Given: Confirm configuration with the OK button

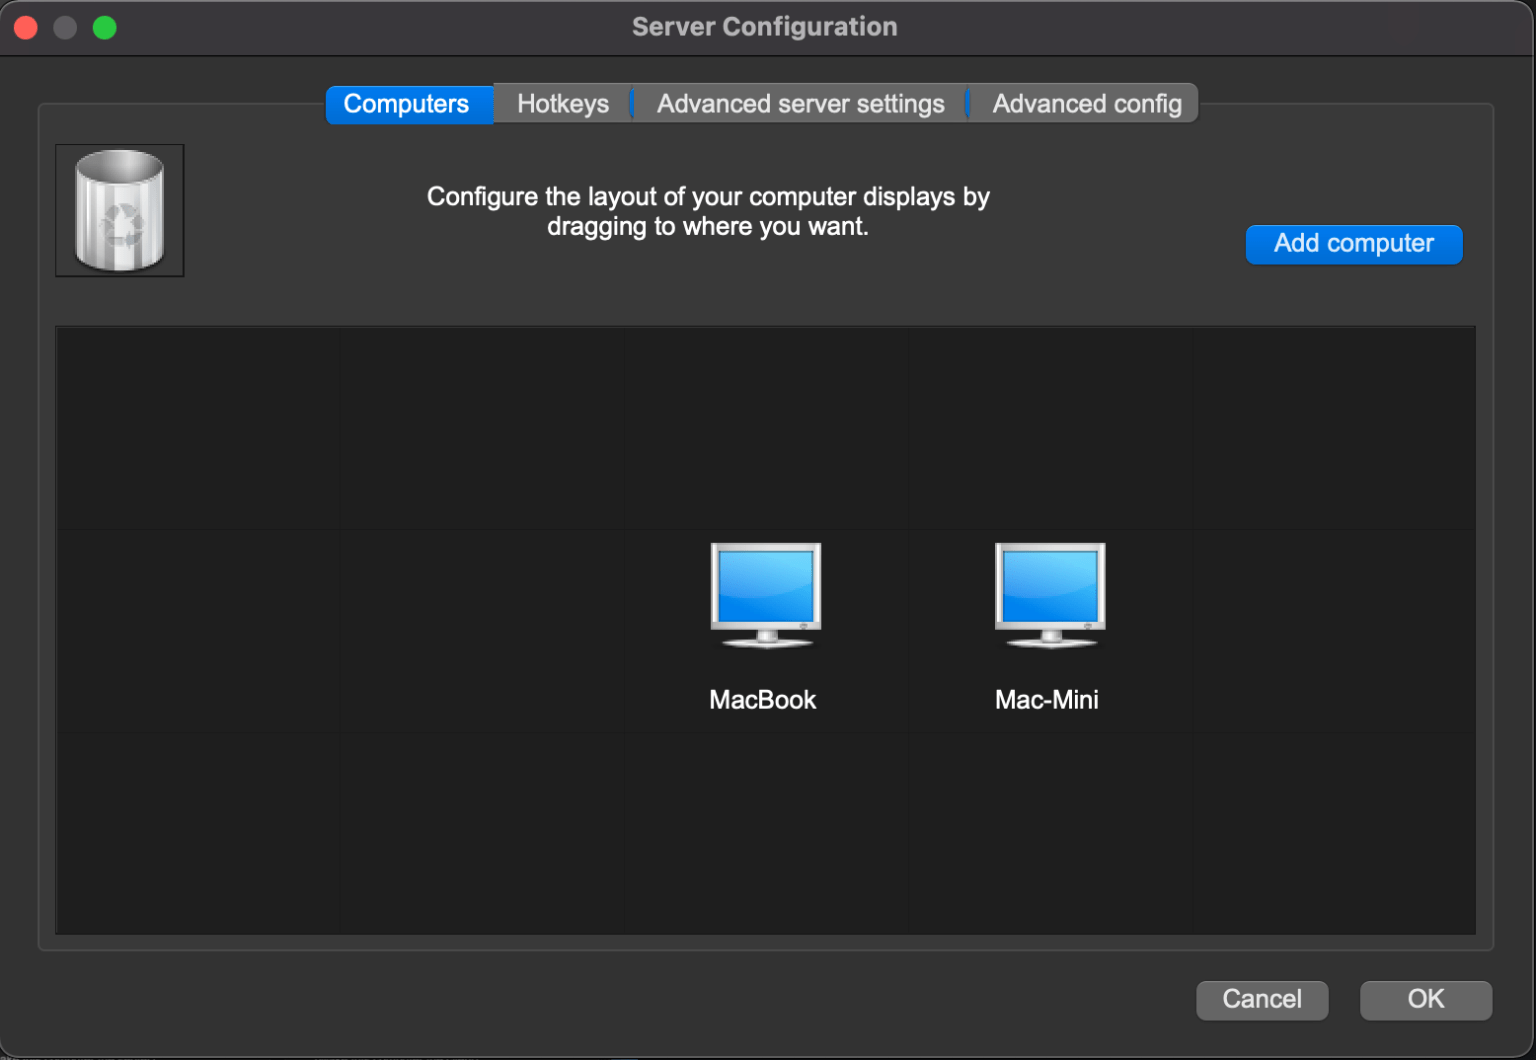Looking at the screenshot, I should coord(1425,999).
